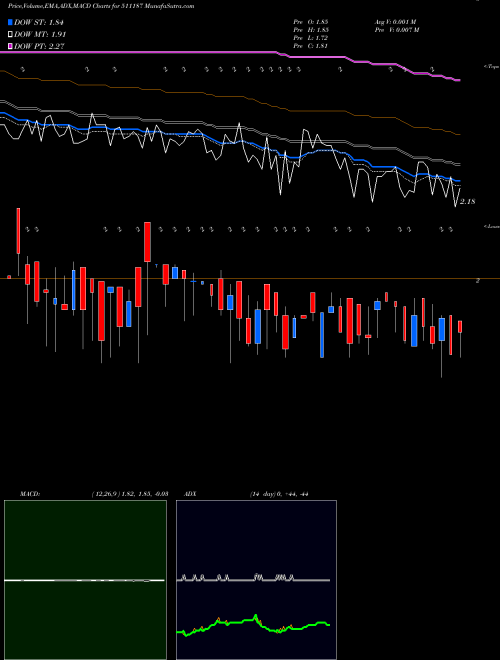Image resolution: width=500 pixels, height=660 pixels.
Task: Click the ADX (14 day) values text
Action: click(279, 494)
